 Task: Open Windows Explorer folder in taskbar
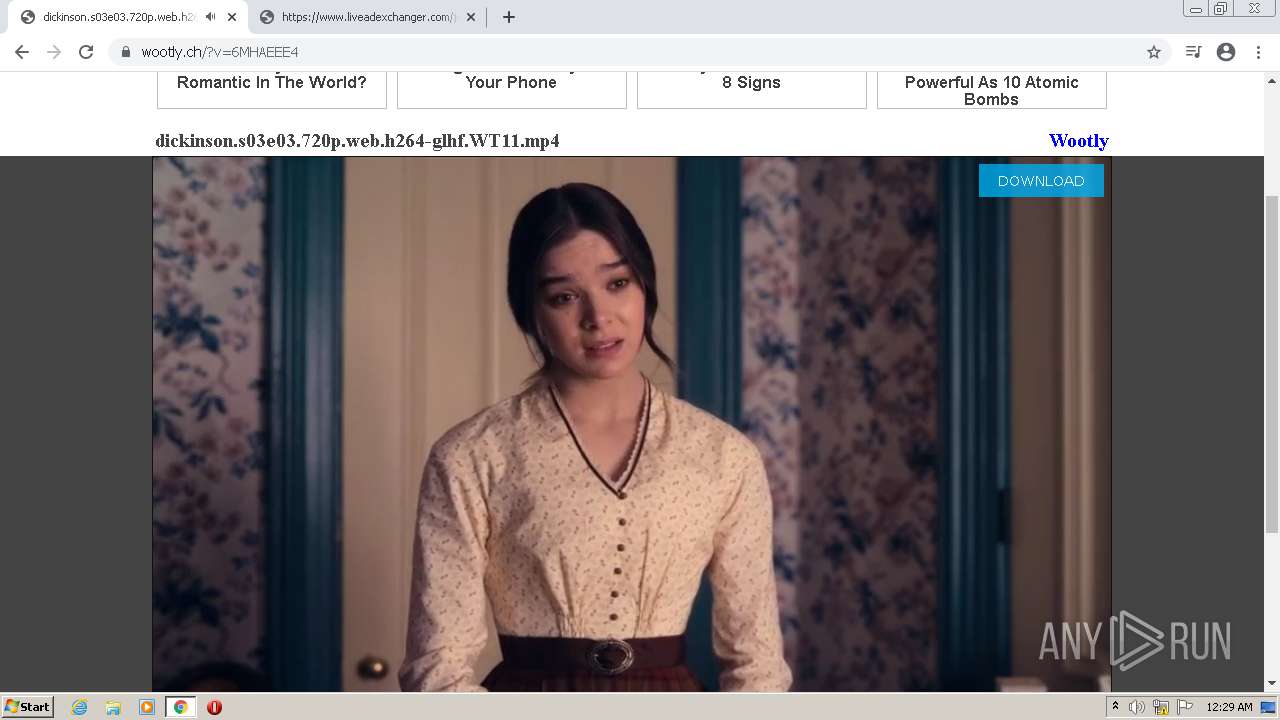[113, 707]
